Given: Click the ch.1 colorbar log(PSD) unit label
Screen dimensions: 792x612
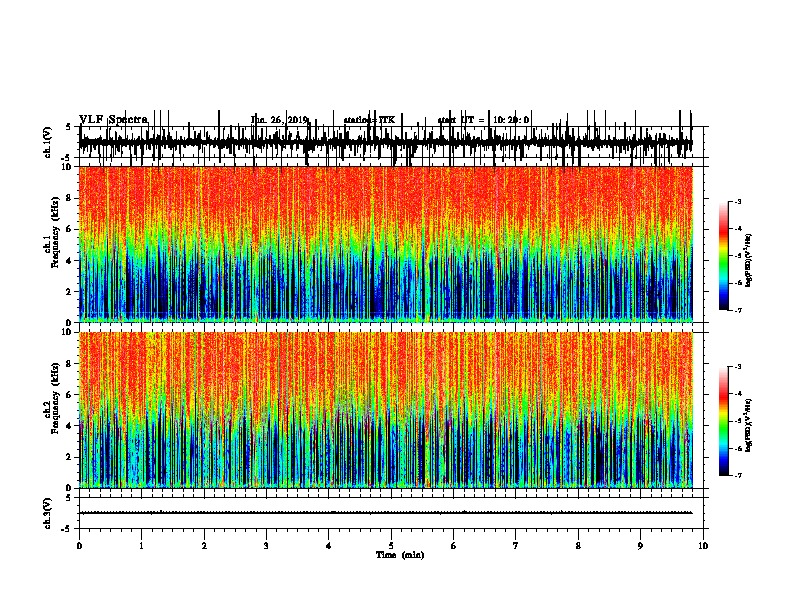Looking at the screenshot, I should point(749,261).
